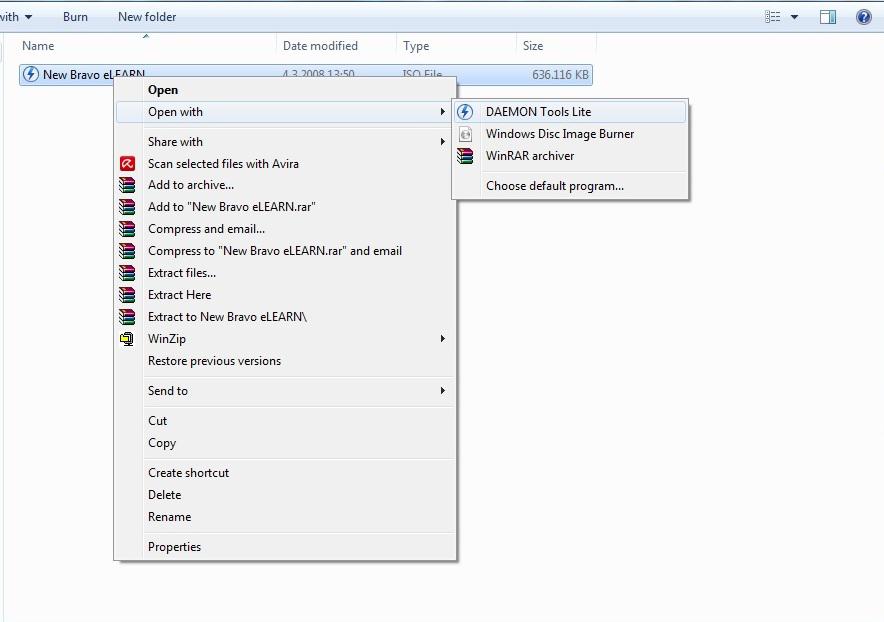The image size is (884, 622).
Task: Click the 636.116 KB size value
Action: (x=560, y=74)
